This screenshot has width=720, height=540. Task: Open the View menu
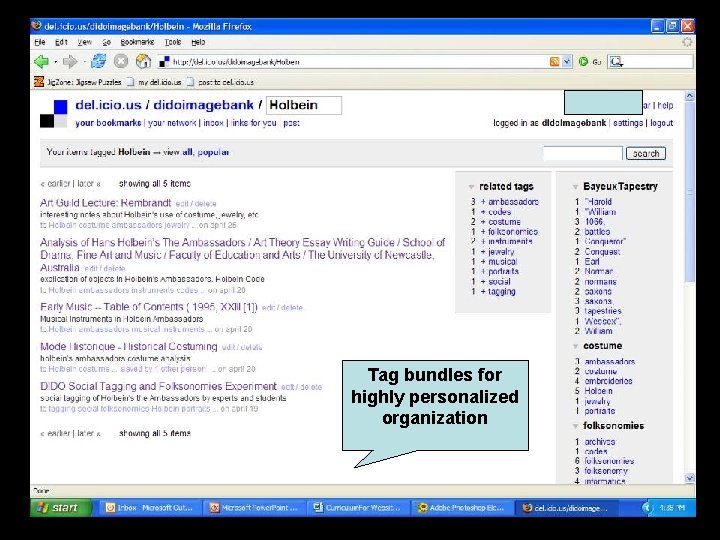click(x=84, y=42)
